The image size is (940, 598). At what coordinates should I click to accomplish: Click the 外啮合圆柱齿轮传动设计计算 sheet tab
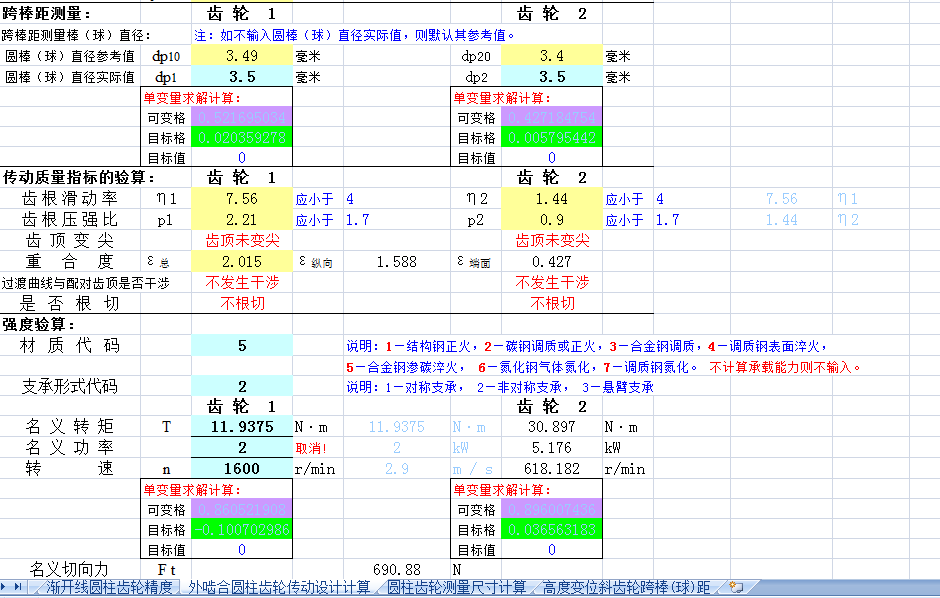pos(280,587)
